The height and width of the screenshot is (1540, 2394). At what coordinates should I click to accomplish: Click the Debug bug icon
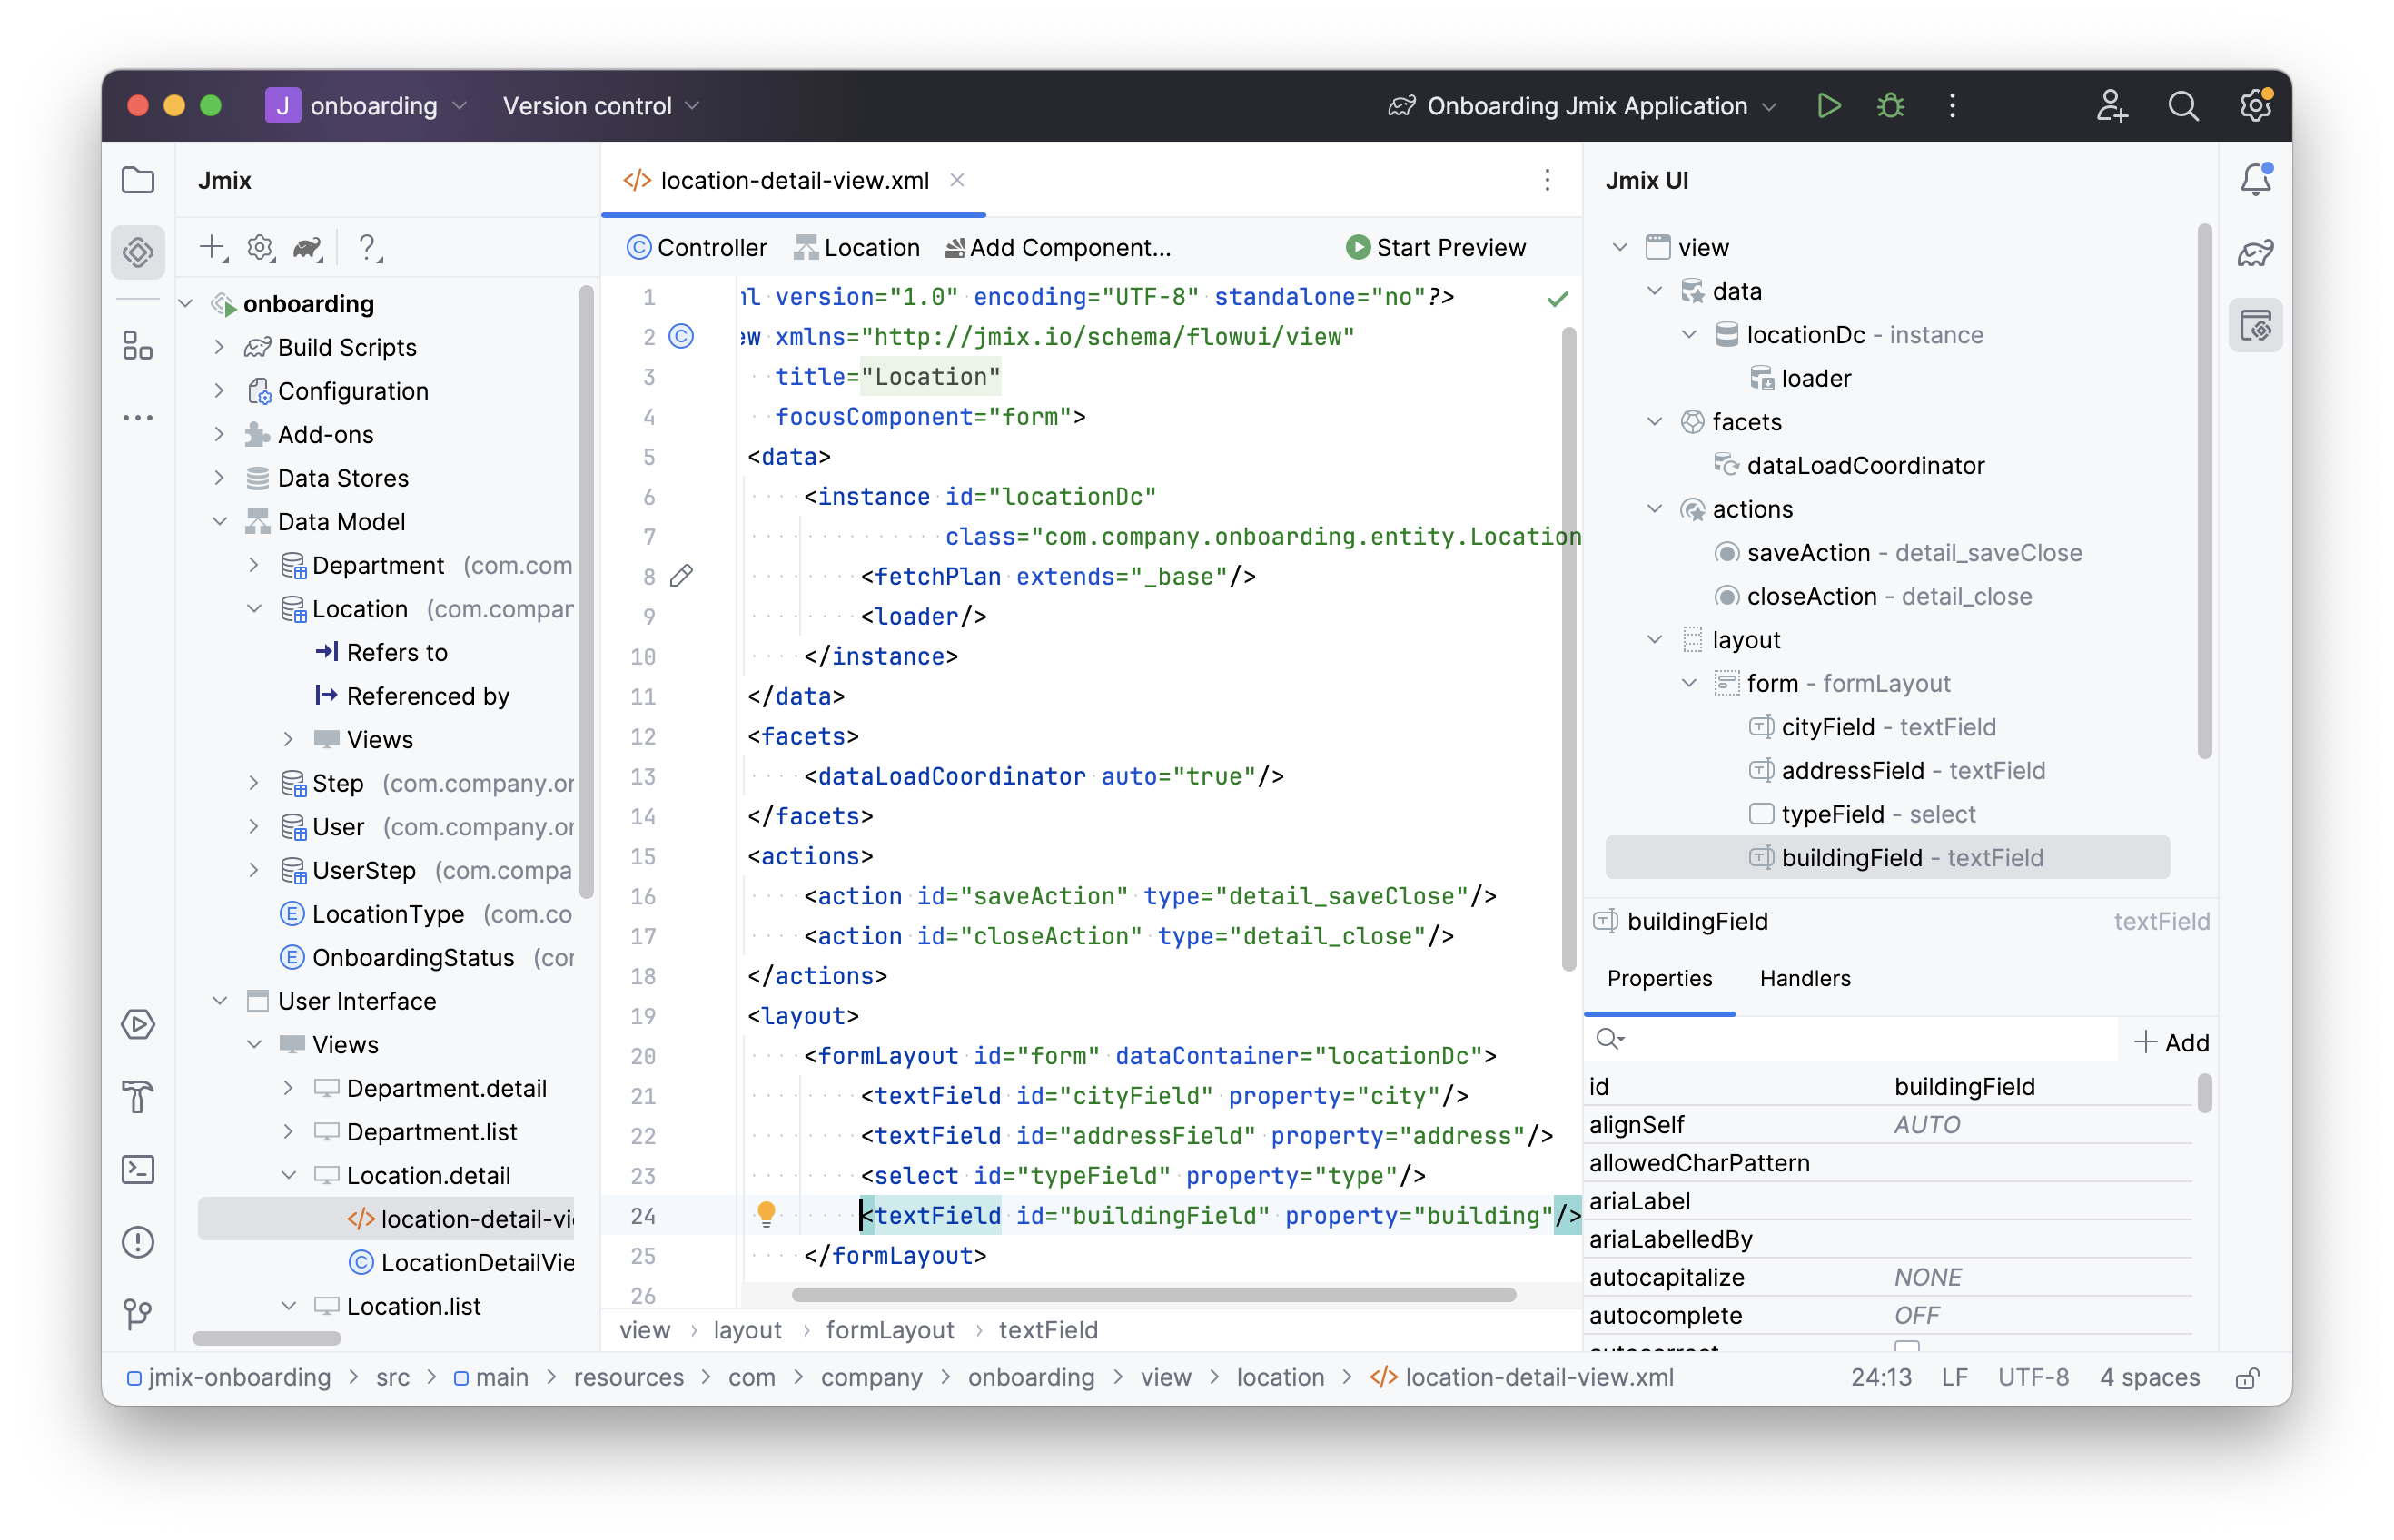1890,106
